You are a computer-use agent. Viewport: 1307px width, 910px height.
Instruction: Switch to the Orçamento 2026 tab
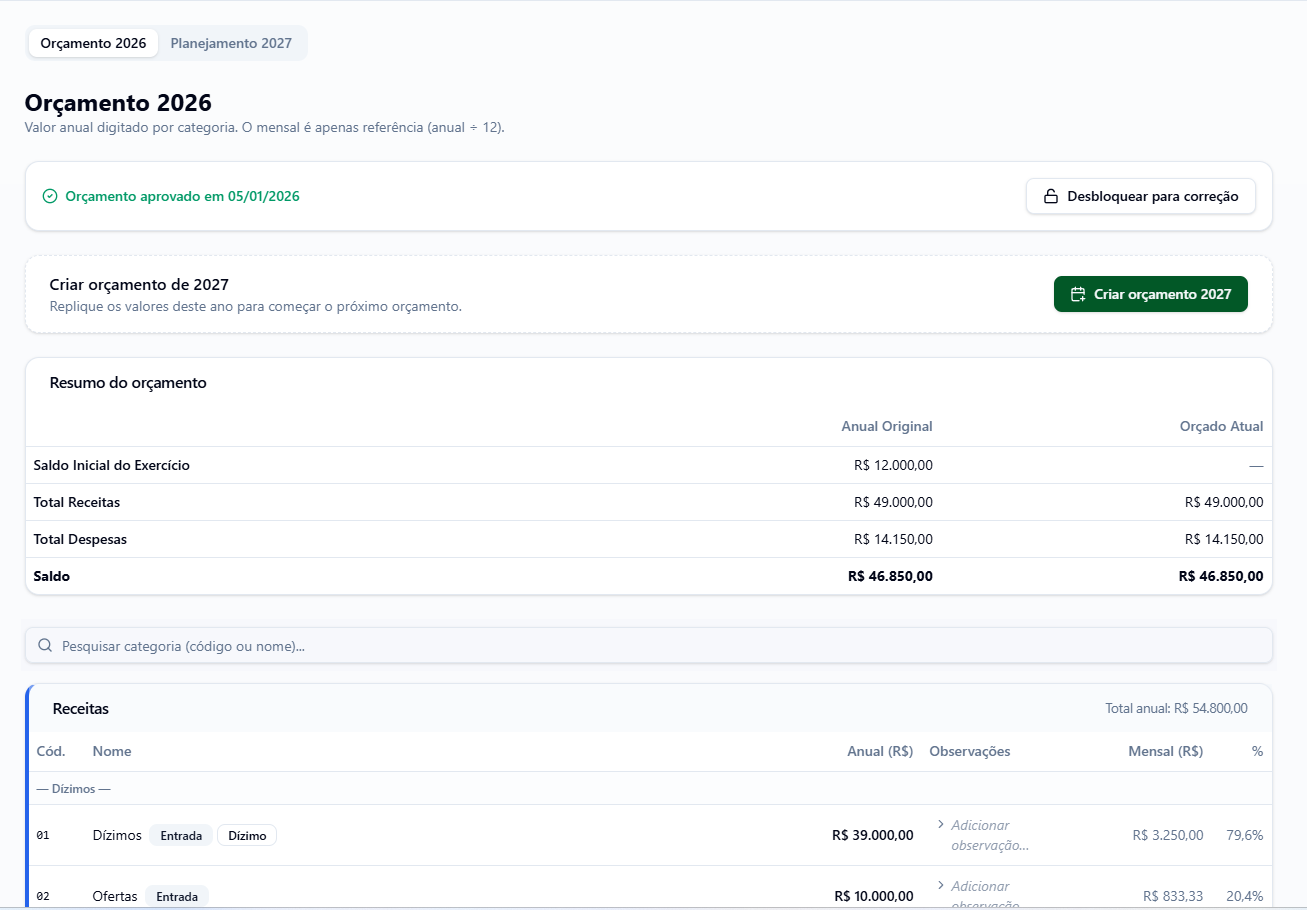93,43
